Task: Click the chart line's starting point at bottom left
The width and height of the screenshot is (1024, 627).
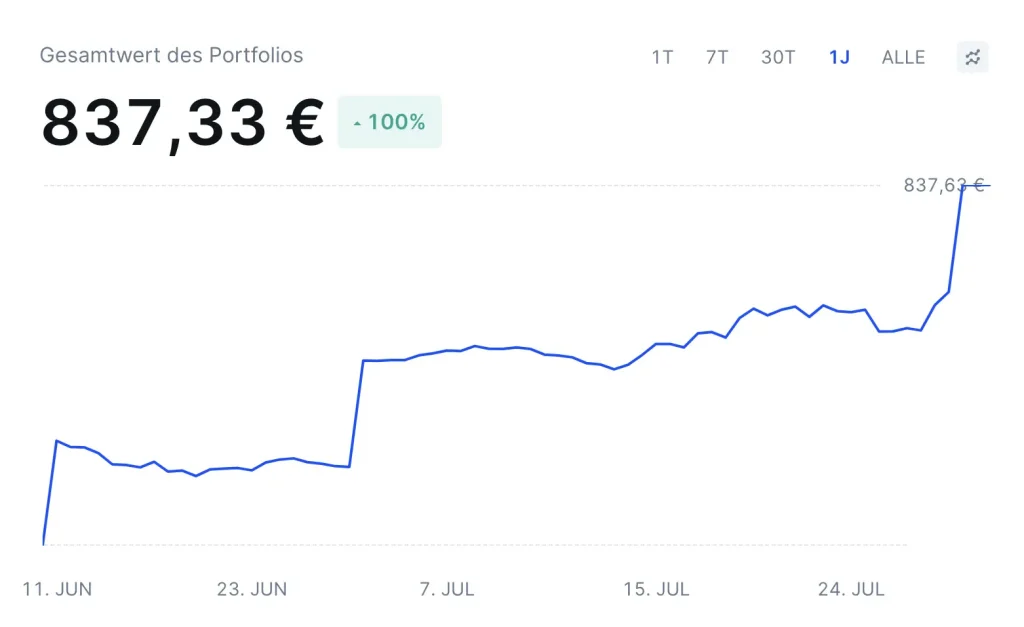Action: tap(44, 544)
